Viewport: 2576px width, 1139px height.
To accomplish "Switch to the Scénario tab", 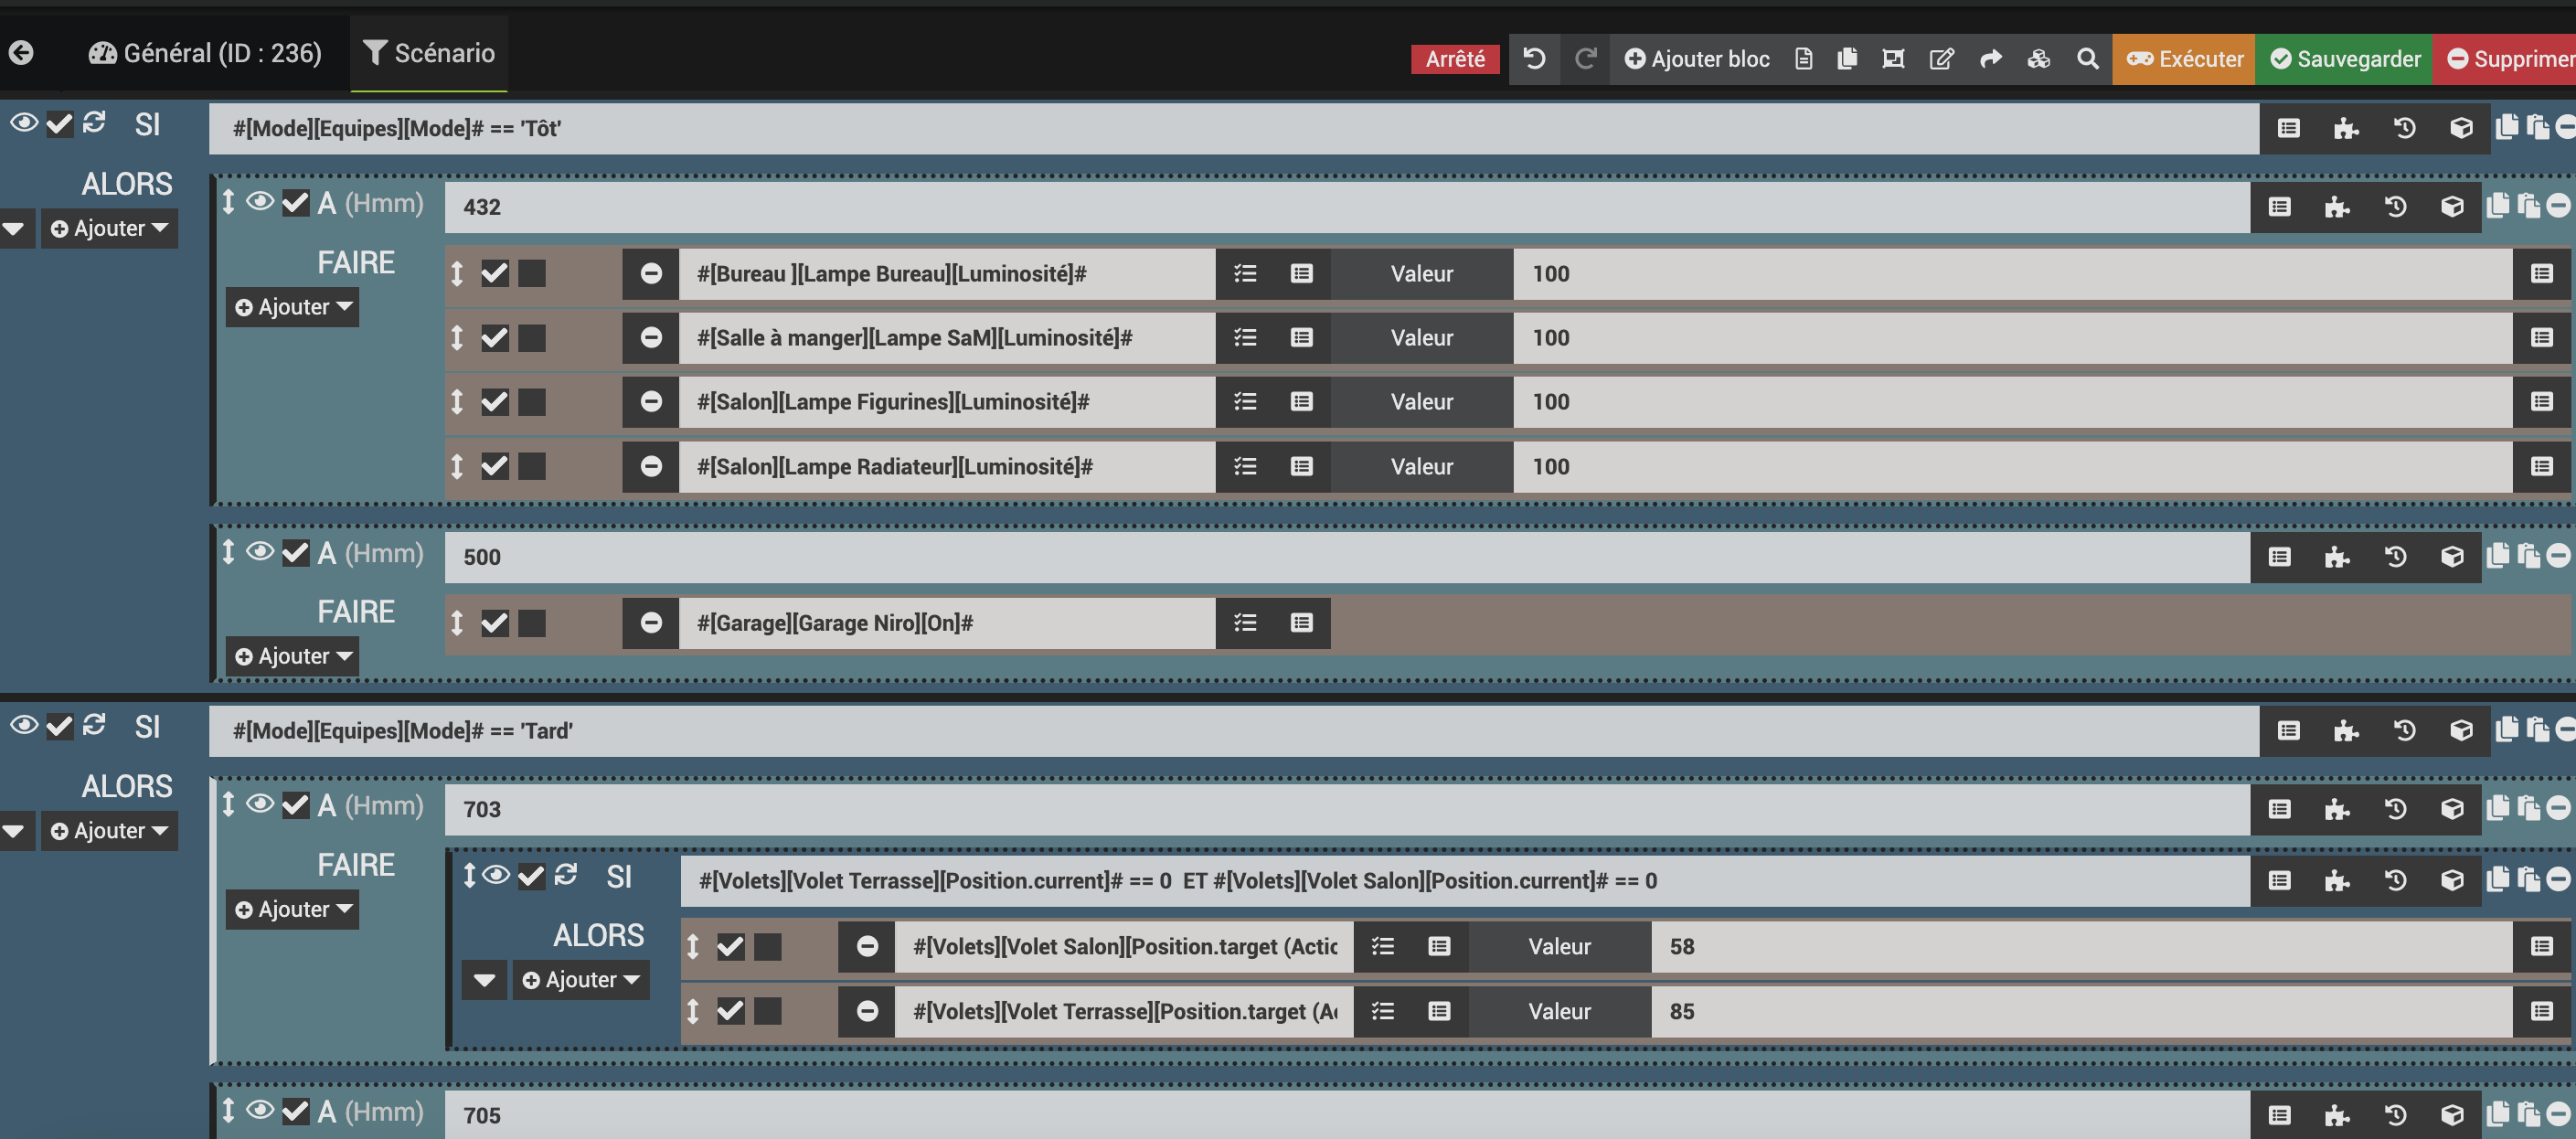I will pyautogui.click(x=429, y=53).
